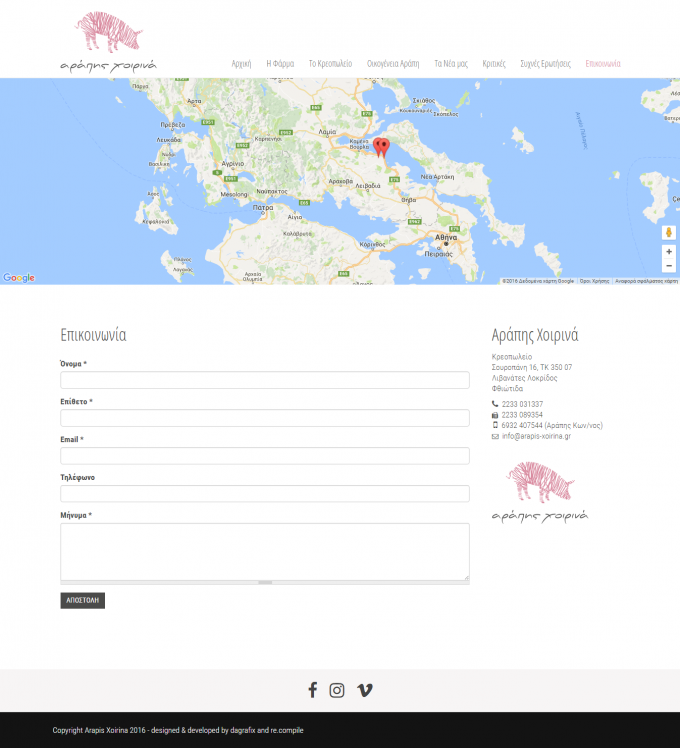Click the header pig logo

point(108,42)
